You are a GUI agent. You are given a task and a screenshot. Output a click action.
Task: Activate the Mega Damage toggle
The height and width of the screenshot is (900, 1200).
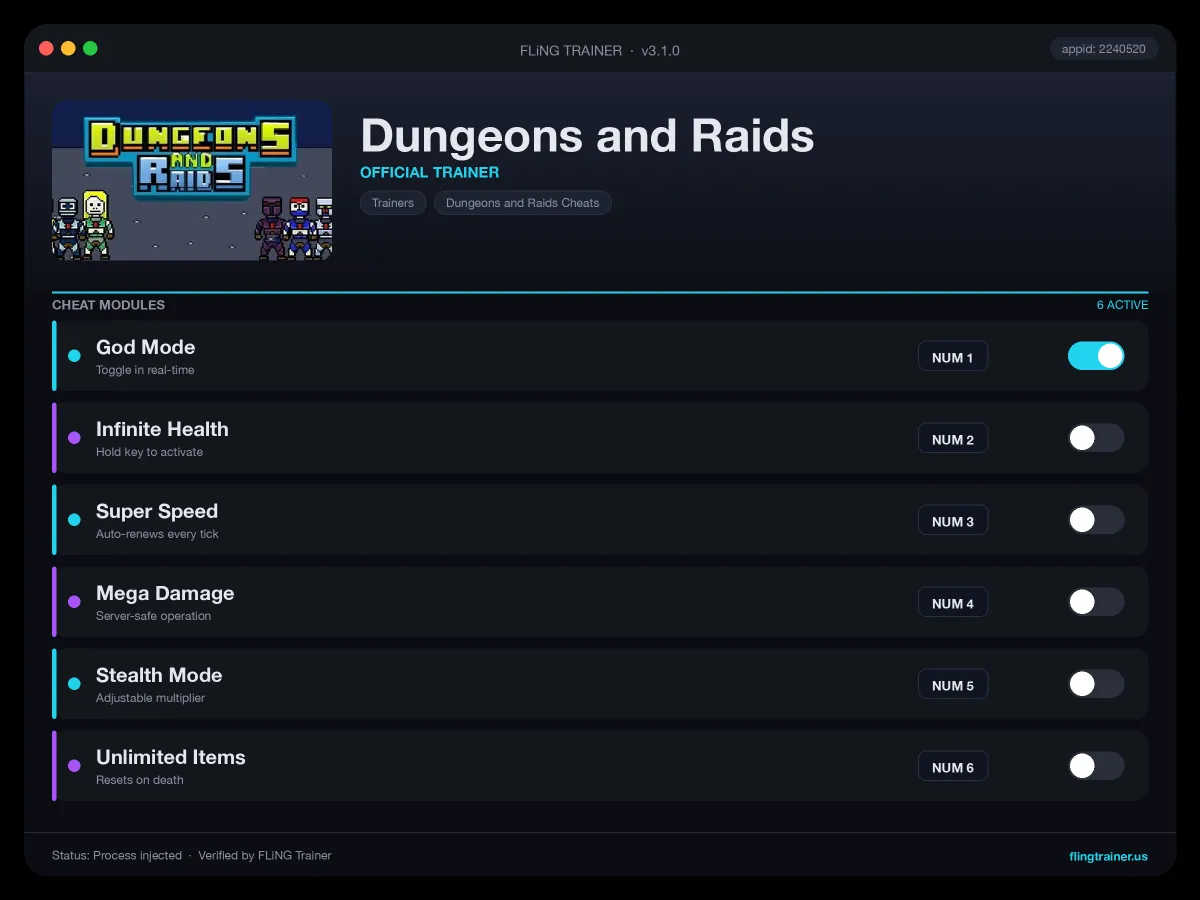click(1096, 602)
